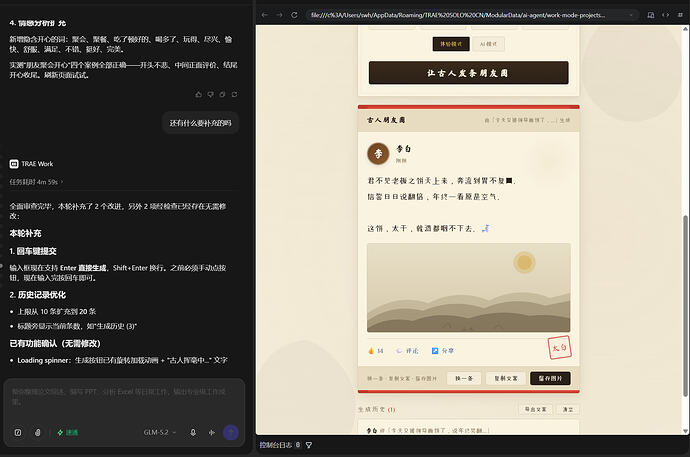Focus the chat message input field
Image resolution: width=690 pixels, height=457 pixels.
point(121,397)
